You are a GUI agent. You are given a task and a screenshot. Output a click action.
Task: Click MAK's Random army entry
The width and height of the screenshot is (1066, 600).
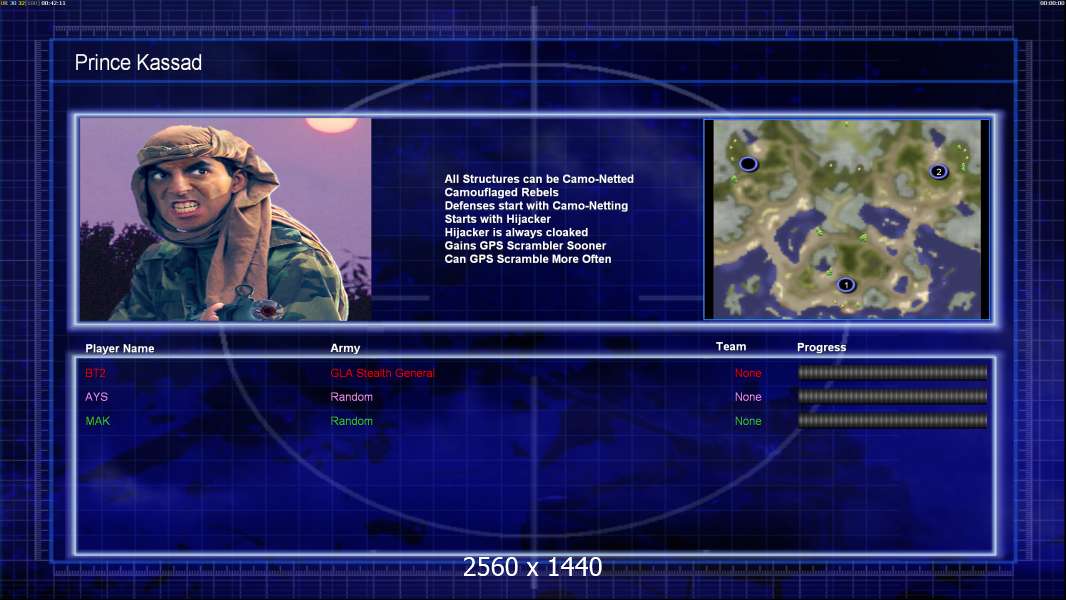(x=351, y=421)
